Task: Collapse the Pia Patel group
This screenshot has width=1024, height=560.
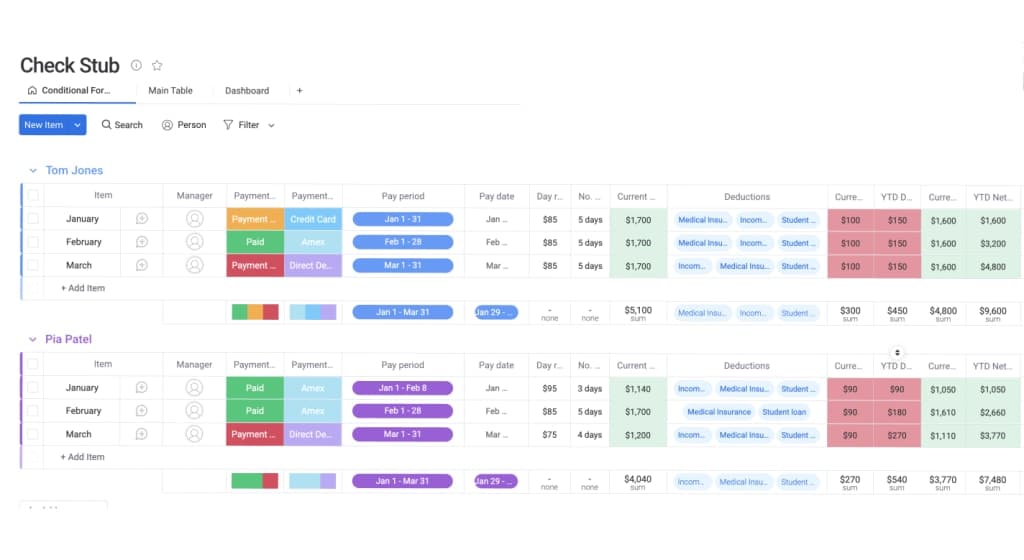Action: pos(33,339)
